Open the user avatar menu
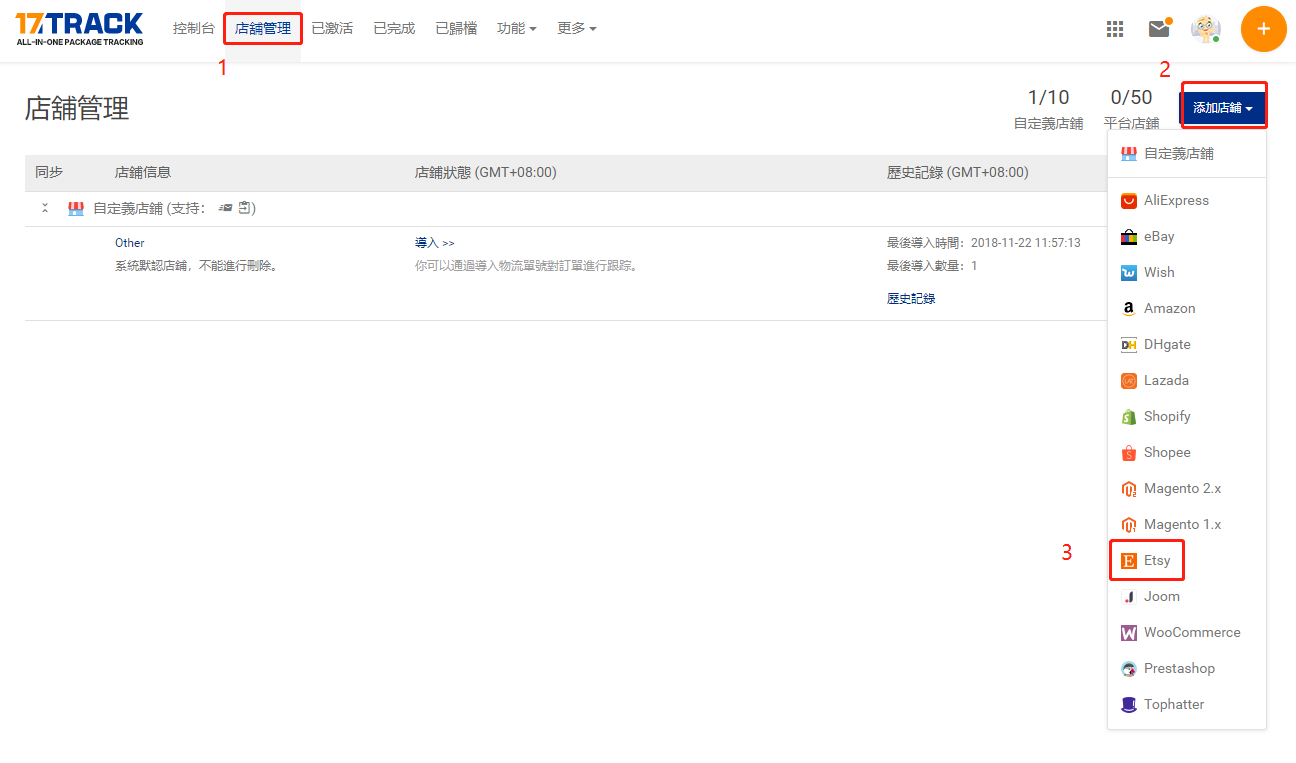The image size is (1296, 763). [1206, 29]
